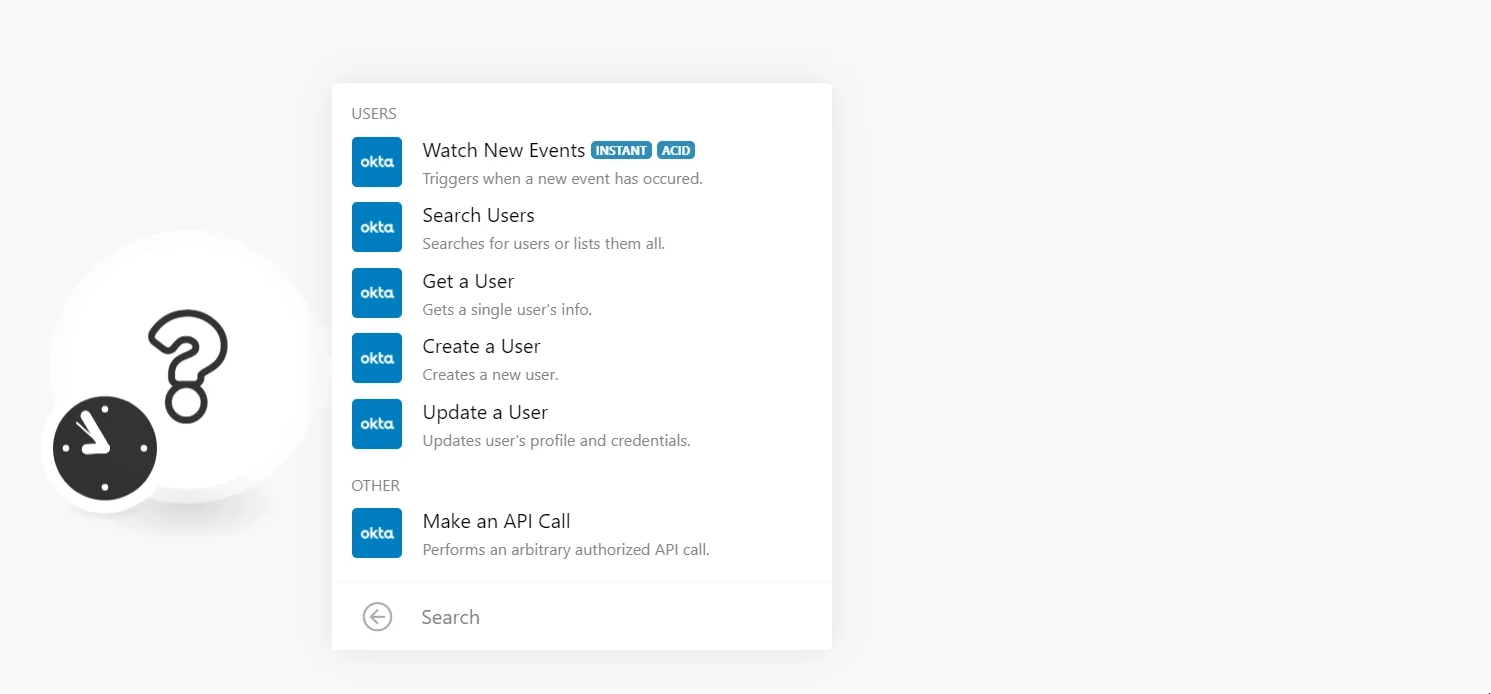This screenshot has height=694, width=1491.
Task: Click the question mark module placeholder
Action: point(188,366)
